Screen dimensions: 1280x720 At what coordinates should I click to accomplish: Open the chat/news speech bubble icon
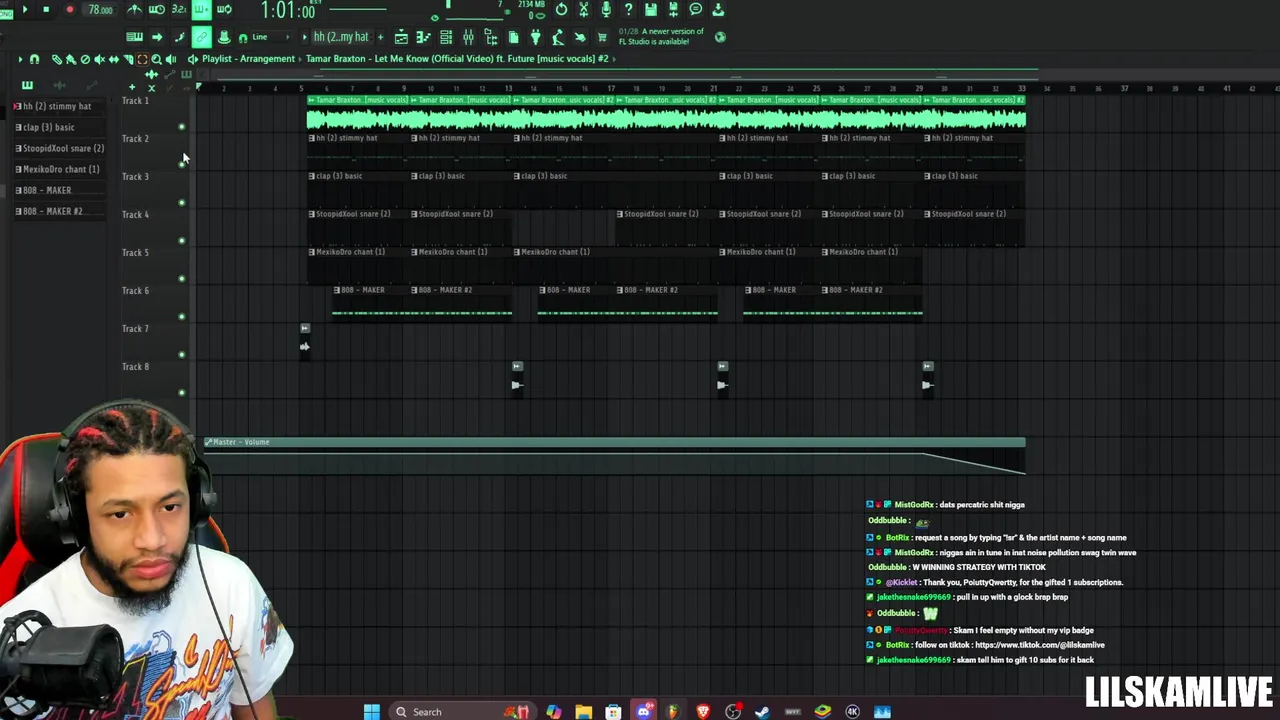[x=696, y=9]
